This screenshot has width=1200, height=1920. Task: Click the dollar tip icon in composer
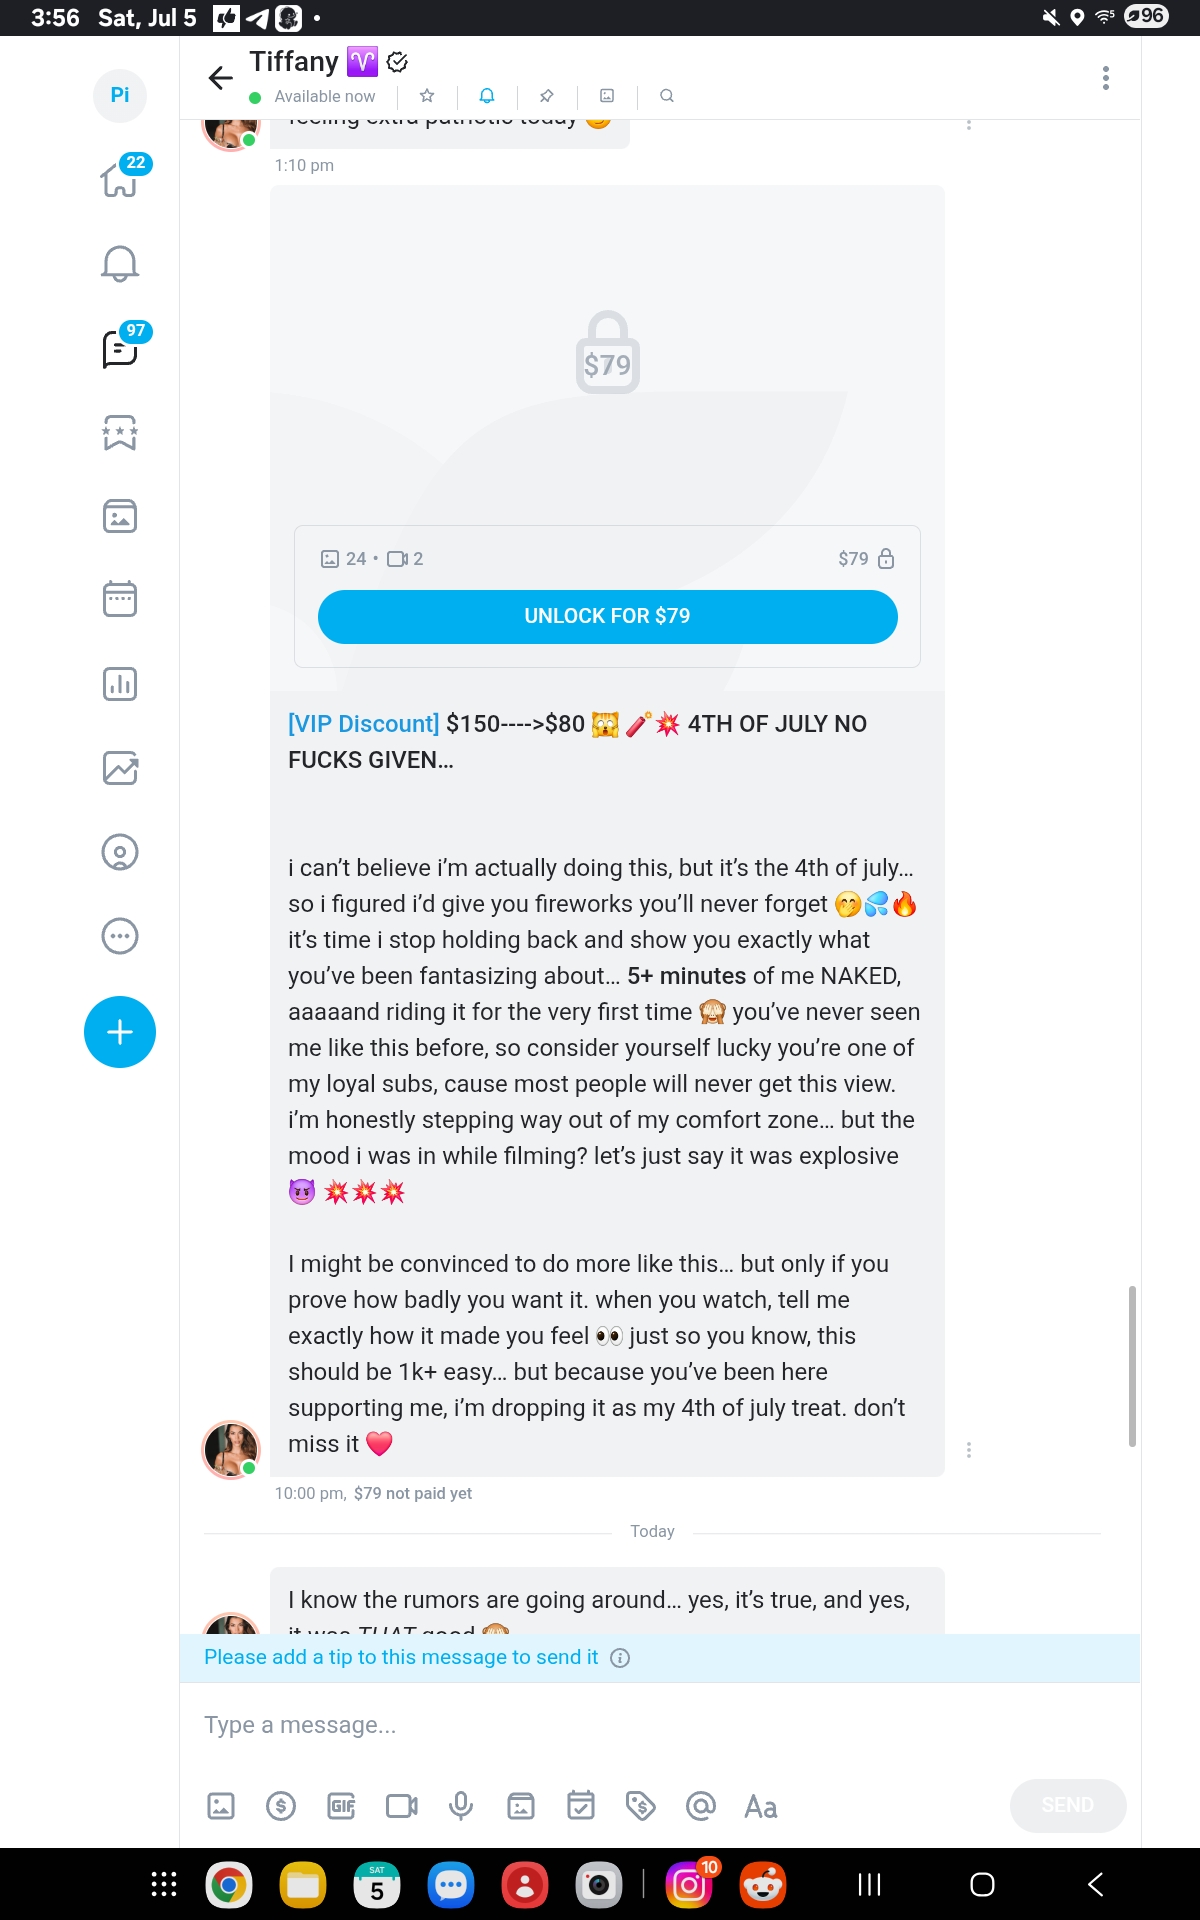[x=281, y=1806]
